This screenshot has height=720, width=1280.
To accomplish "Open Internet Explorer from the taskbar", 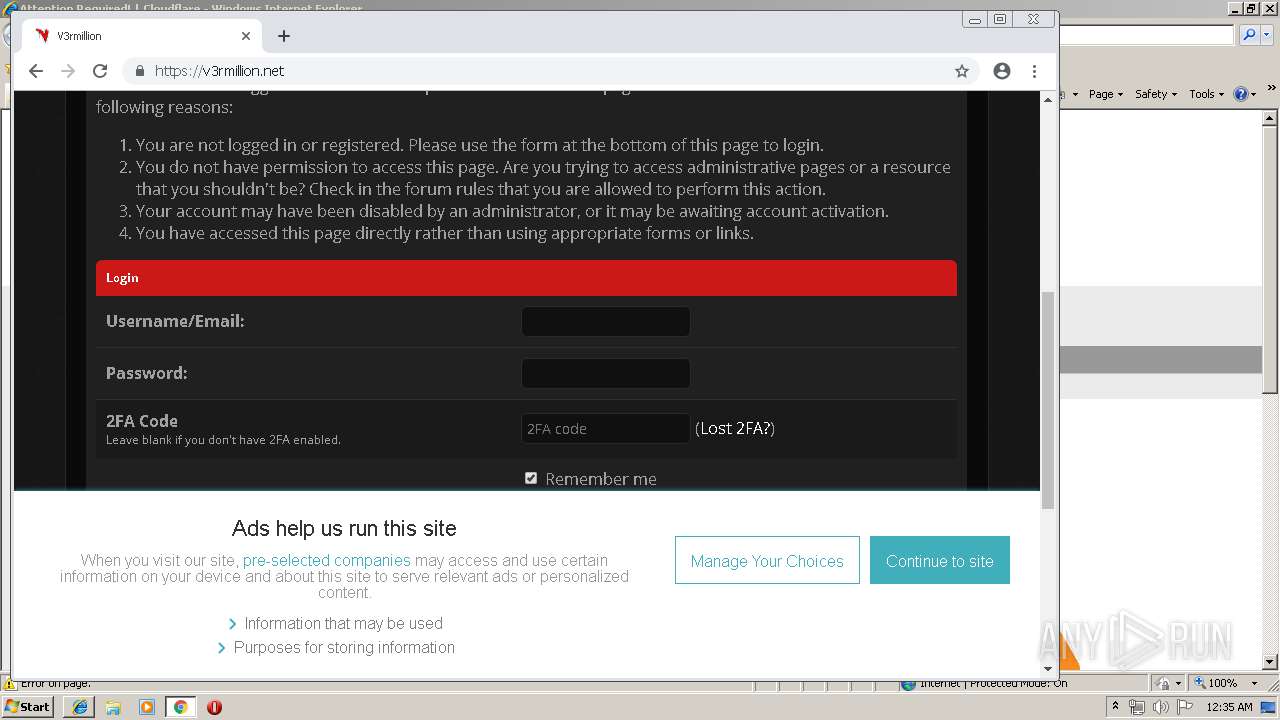I will click(80, 707).
